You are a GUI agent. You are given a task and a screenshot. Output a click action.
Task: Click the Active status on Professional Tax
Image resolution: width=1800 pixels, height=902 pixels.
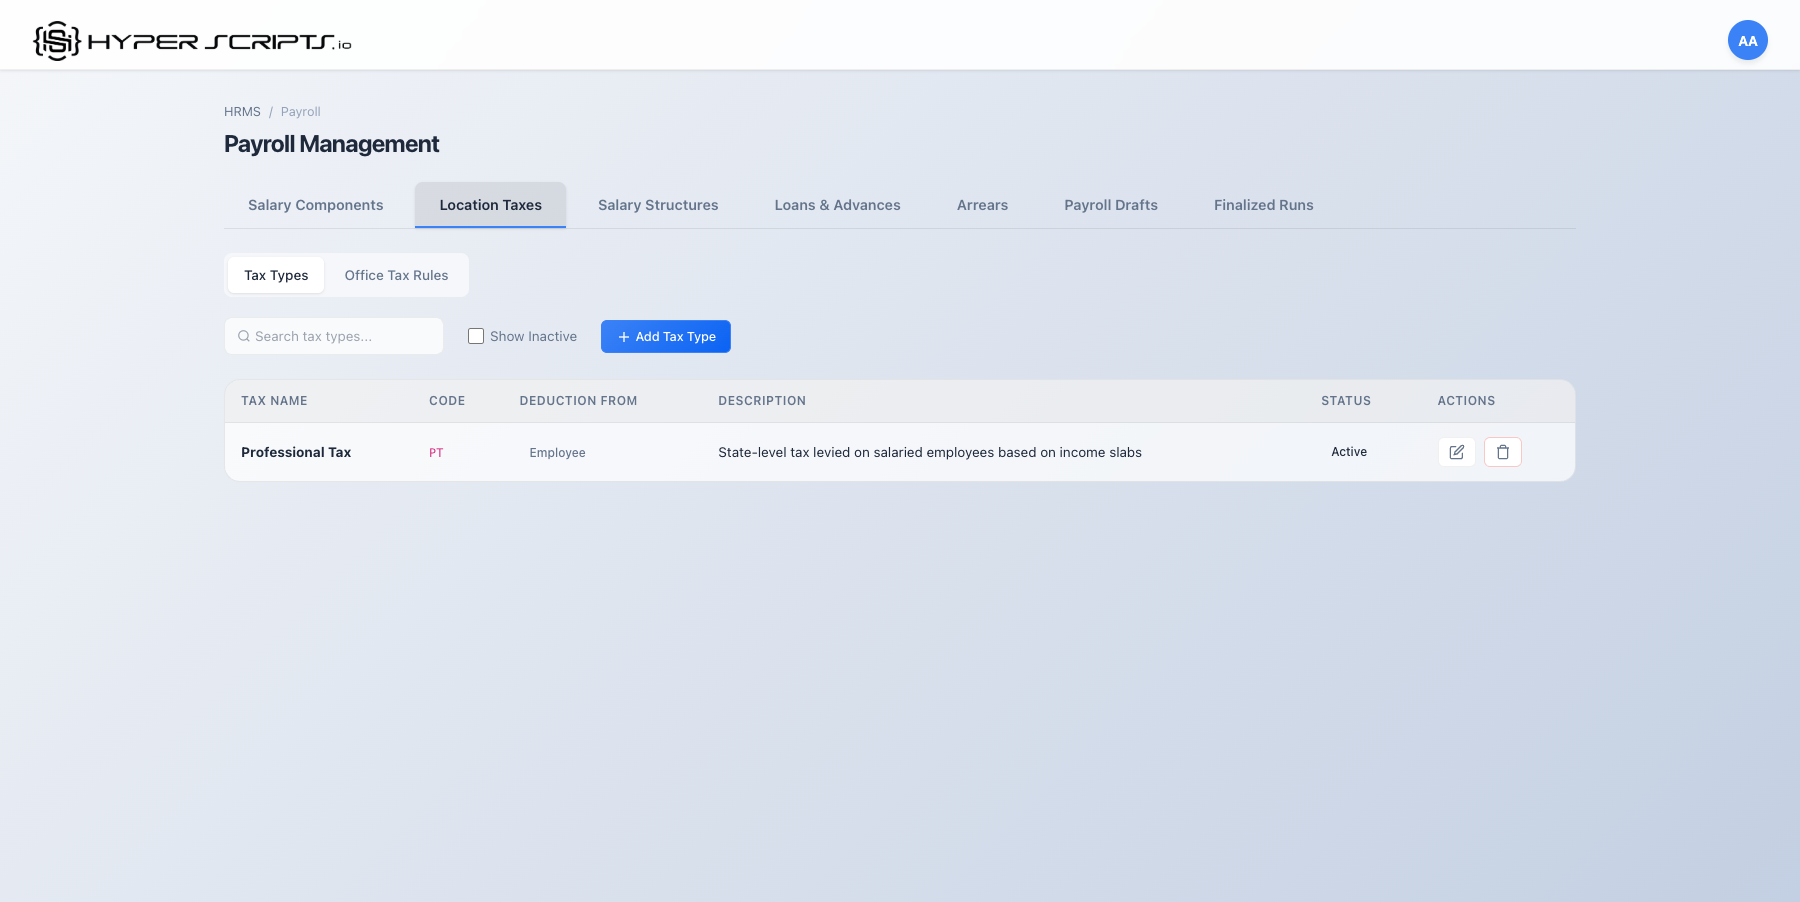(x=1348, y=452)
